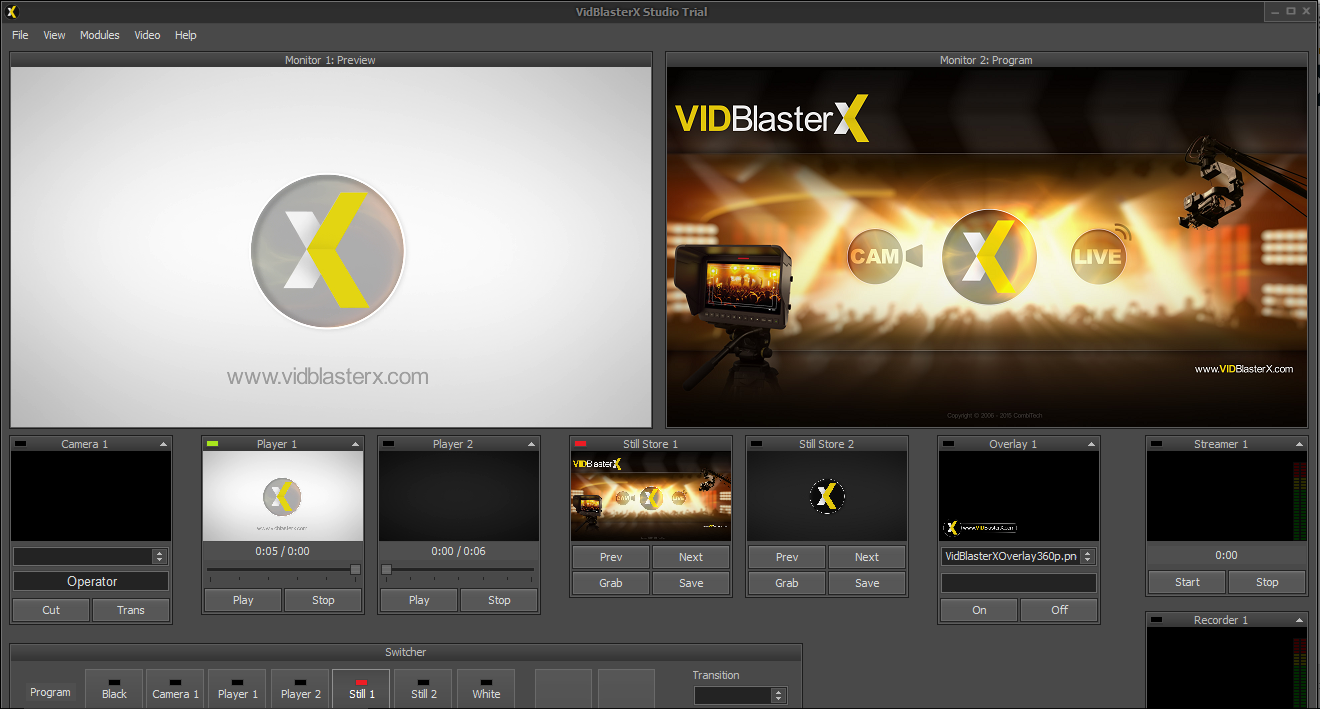The width and height of the screenshot is (1320, 709).
Task: Open the View menu
Action: [54, 35]
